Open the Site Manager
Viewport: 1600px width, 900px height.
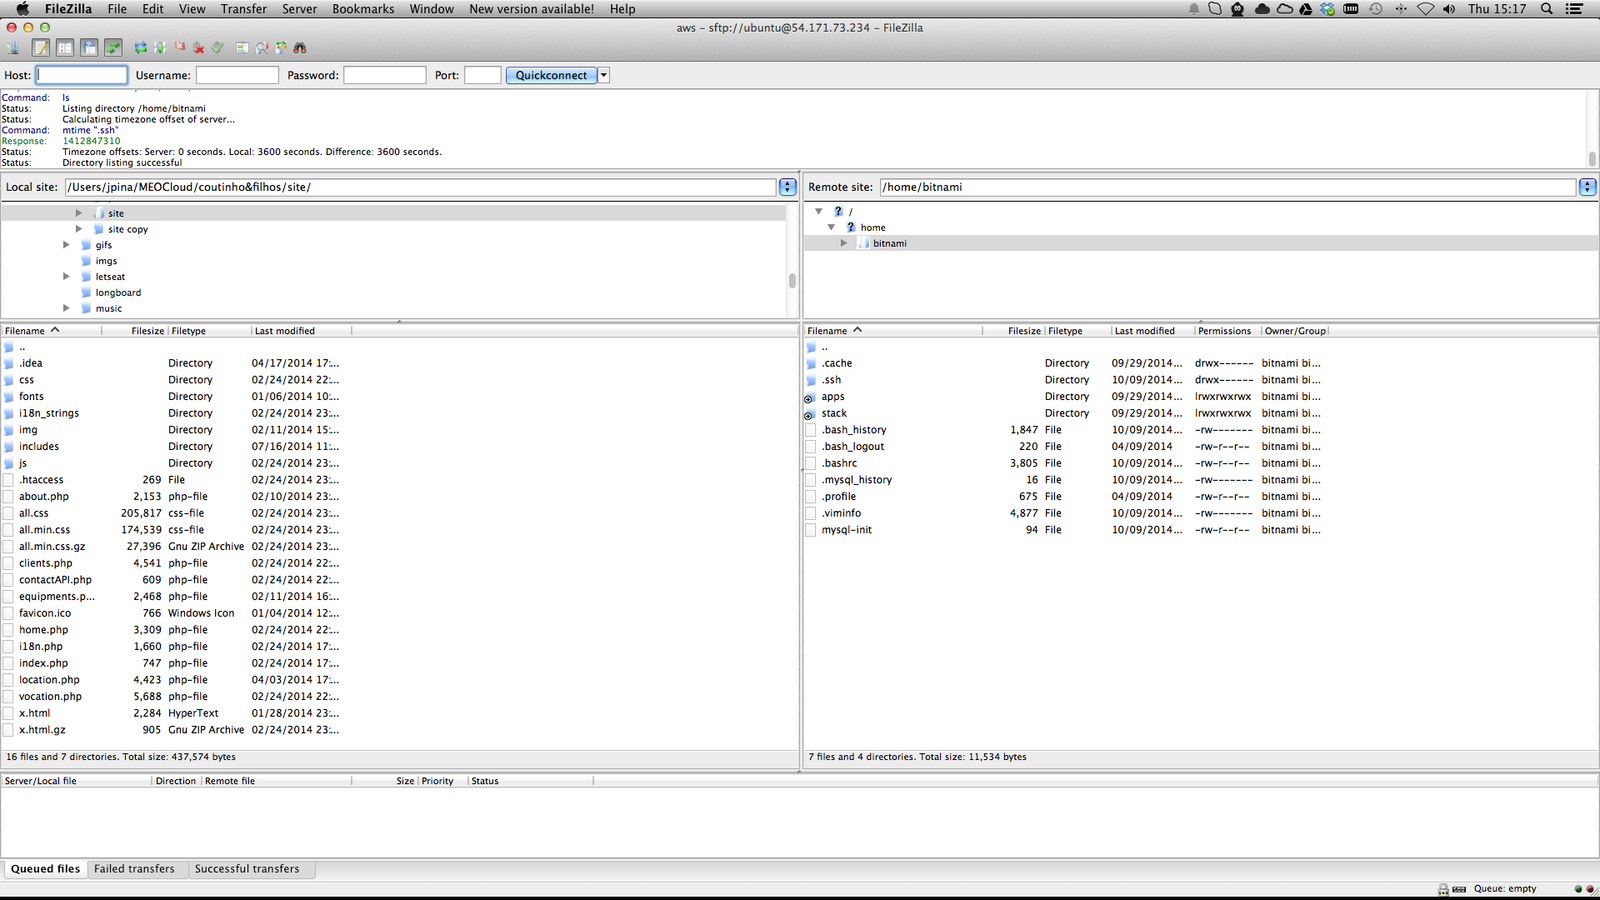pyautogui.click(x=13, y=48)
